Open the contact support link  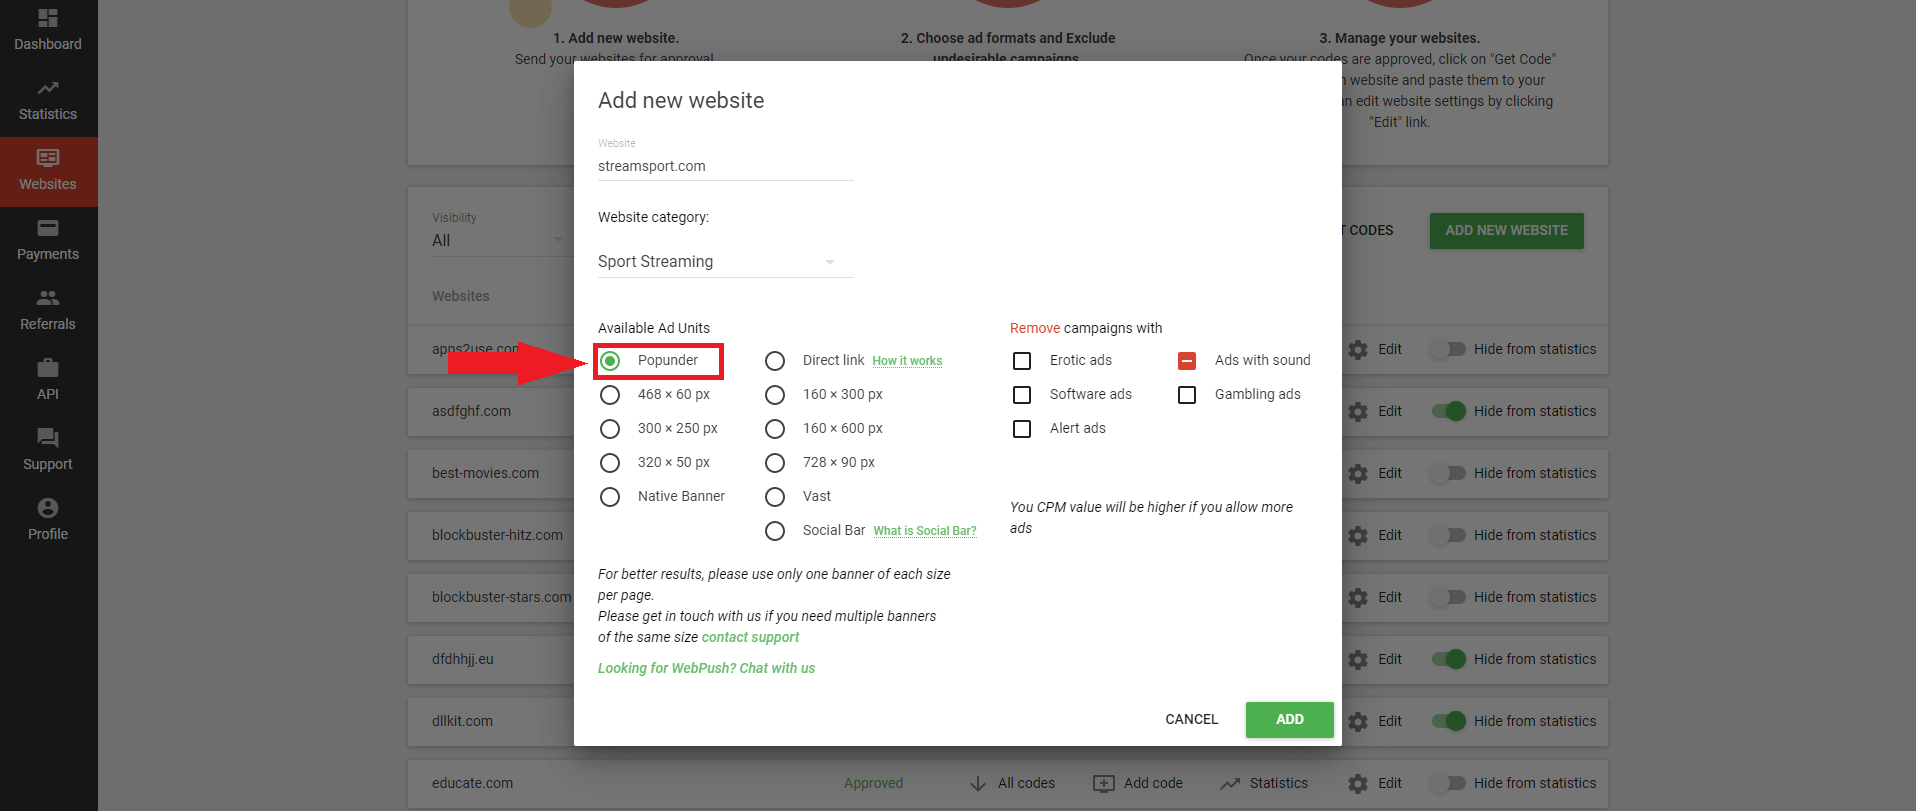tap(750, 637)
